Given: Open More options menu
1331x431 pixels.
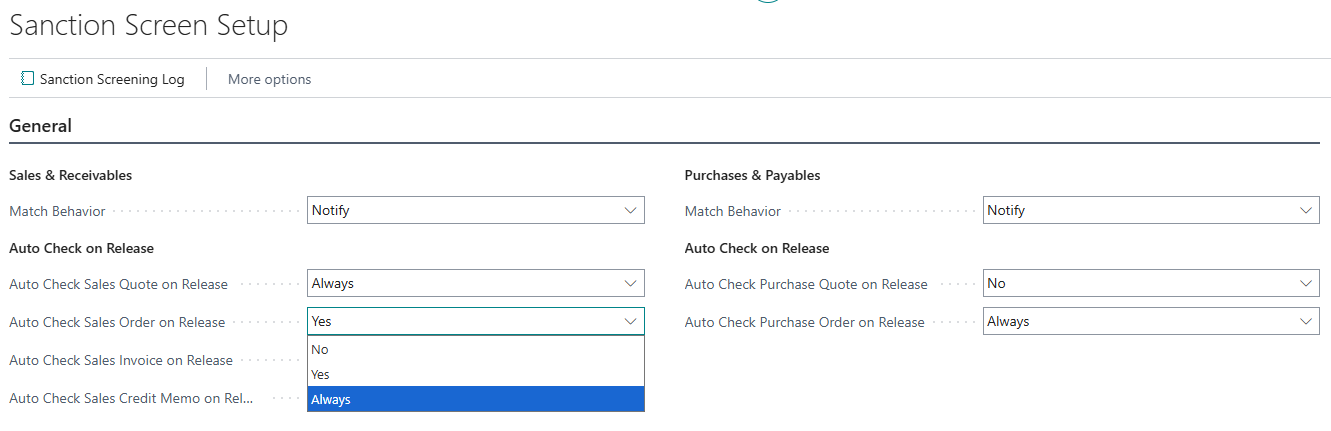Looking at the screenshot, I should [269, 79].
